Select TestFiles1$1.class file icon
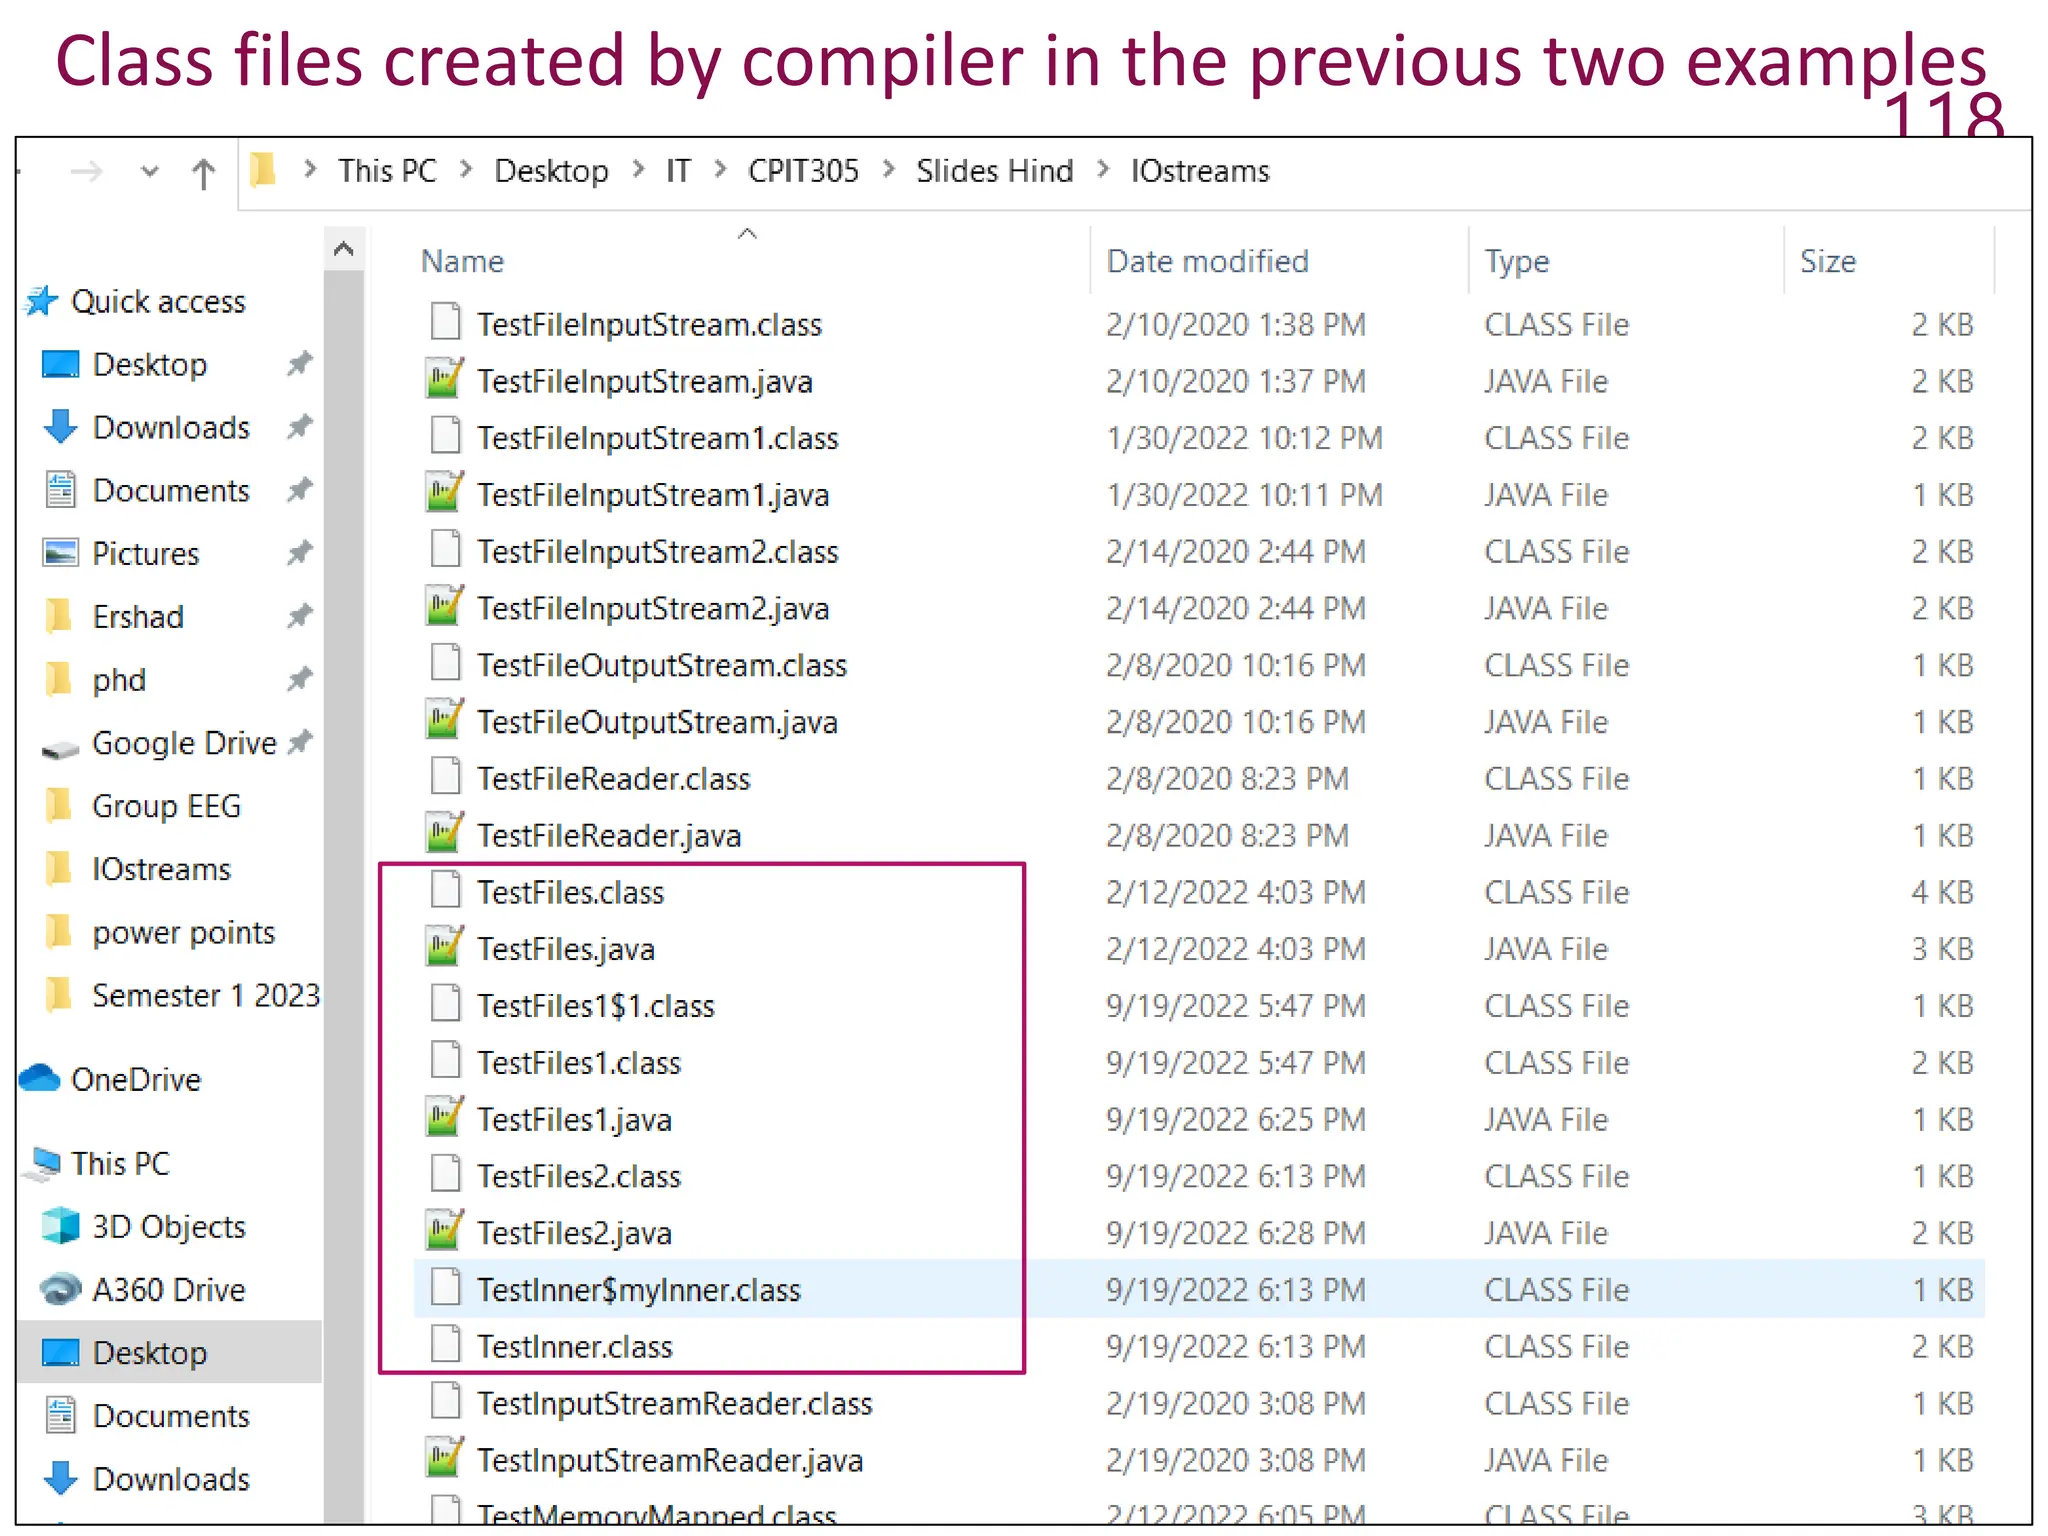This screenshot has height=1536, width=2048. coord(445,1004)
